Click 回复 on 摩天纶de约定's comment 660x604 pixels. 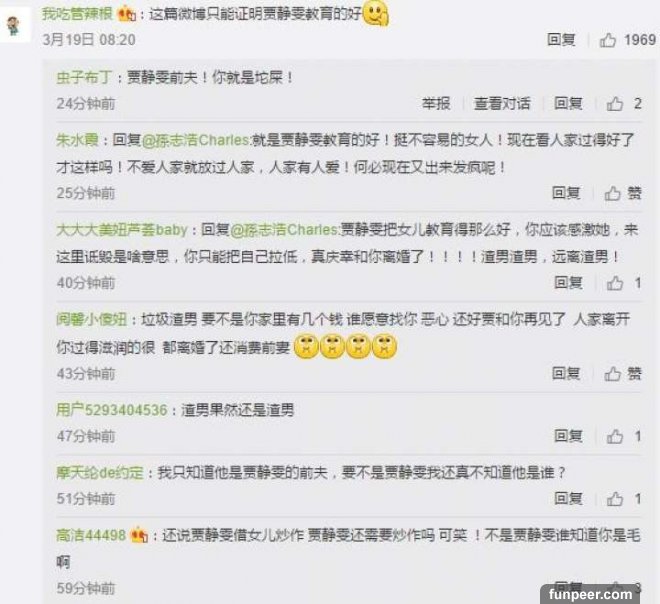pos(568,498)
